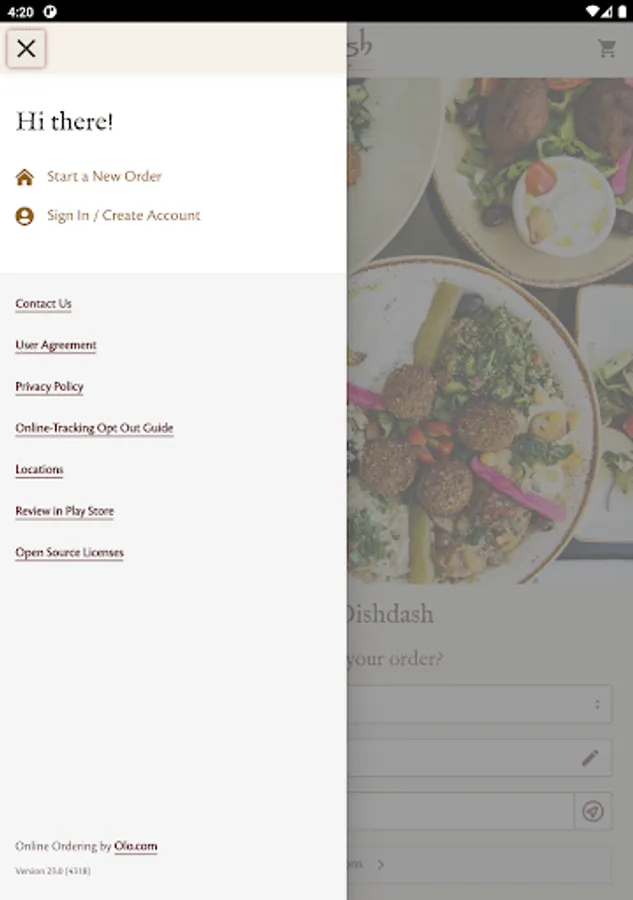Close the side menu with X

(x=26, y=48)
